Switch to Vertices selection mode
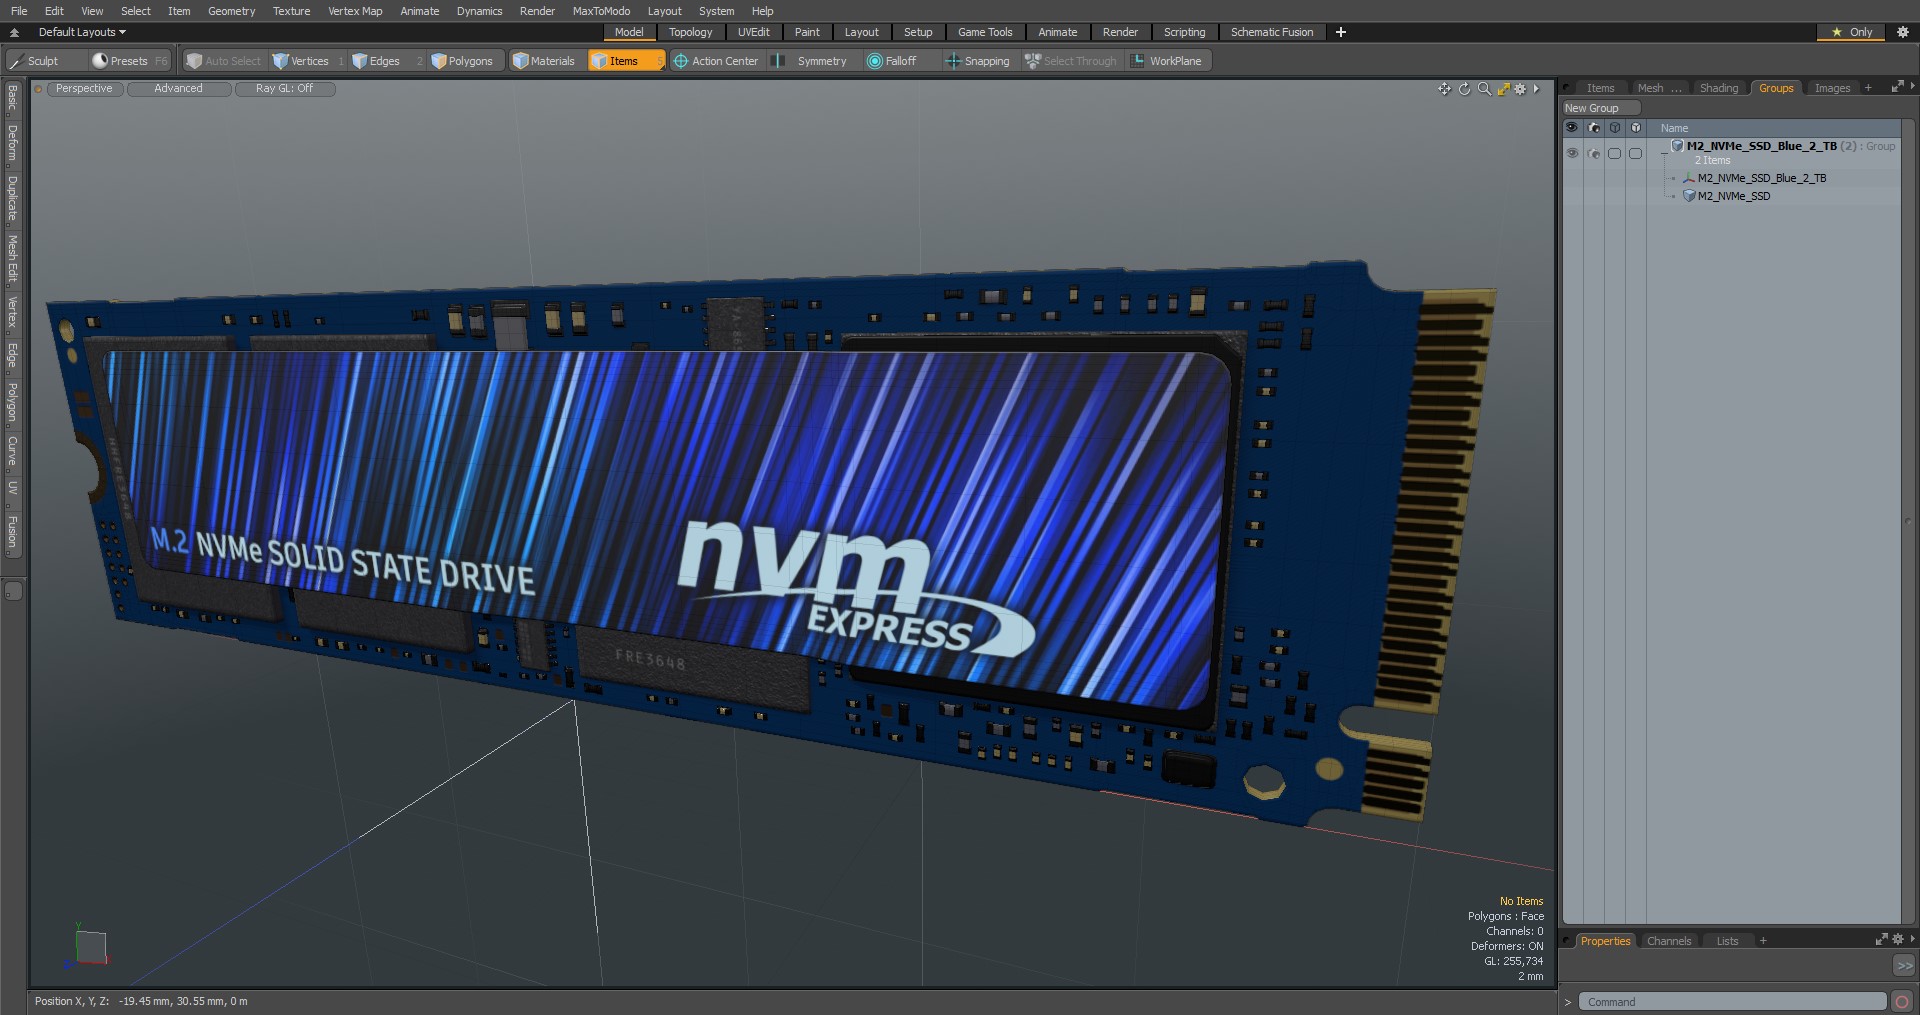Viewport: 1920px width, 1015px height. pos(308,61)
